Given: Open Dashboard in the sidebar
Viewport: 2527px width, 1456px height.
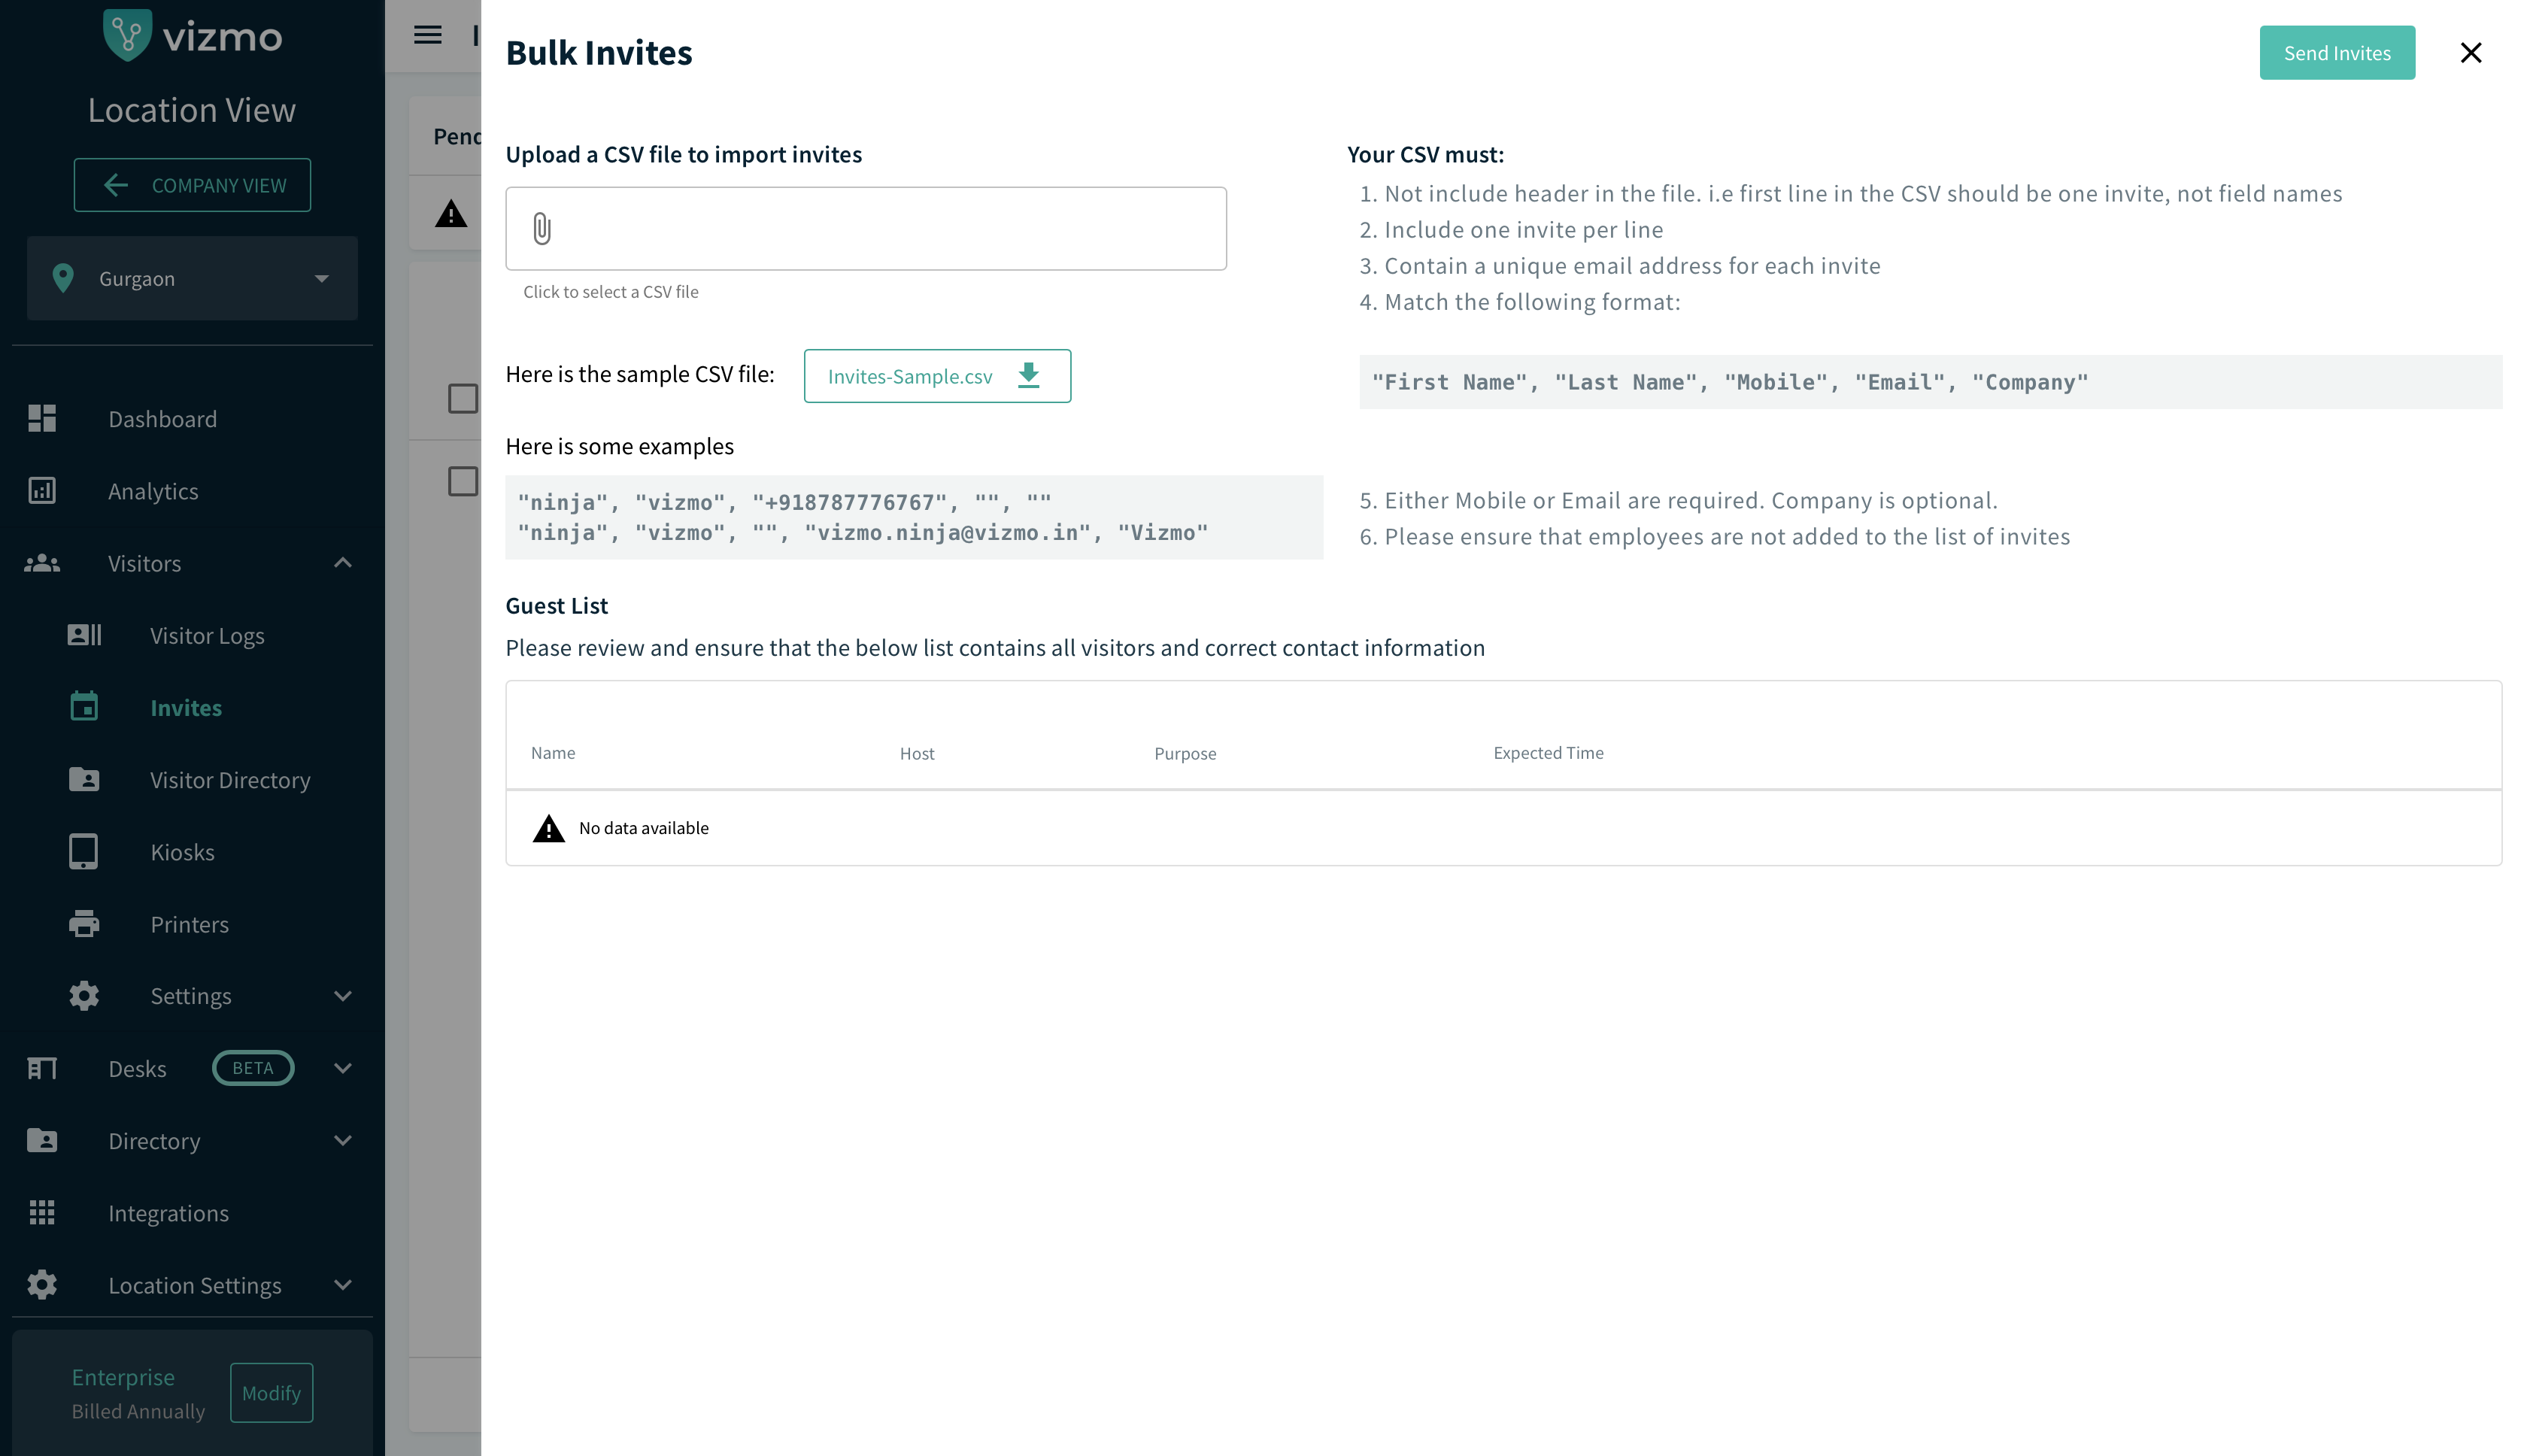Looking at the screenshot, I should [x=192, y=419].
